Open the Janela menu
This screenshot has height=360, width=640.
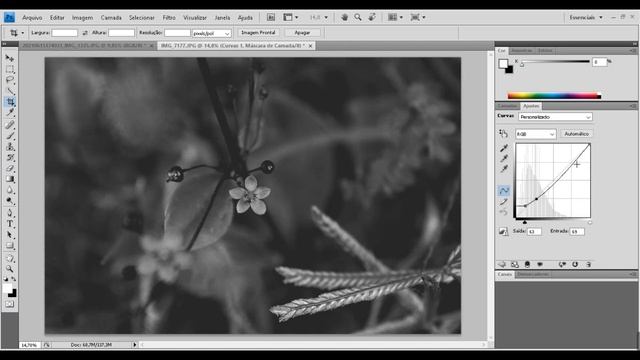[222, 18]
